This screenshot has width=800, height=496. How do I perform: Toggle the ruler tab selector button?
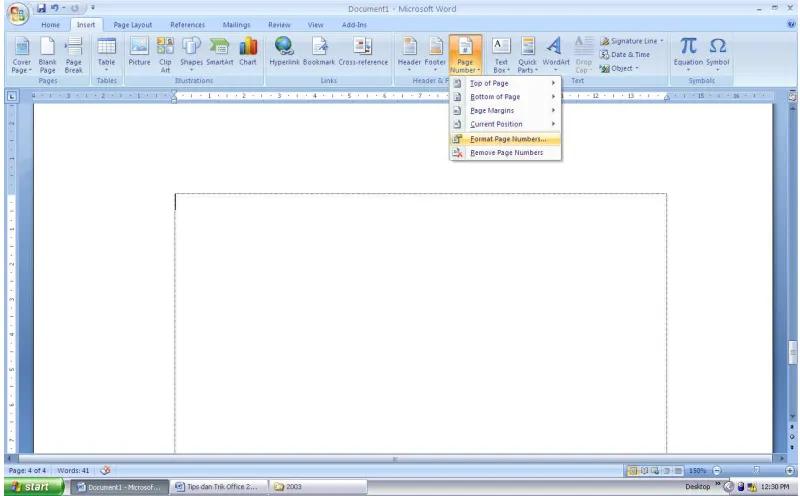click(11, 96)
